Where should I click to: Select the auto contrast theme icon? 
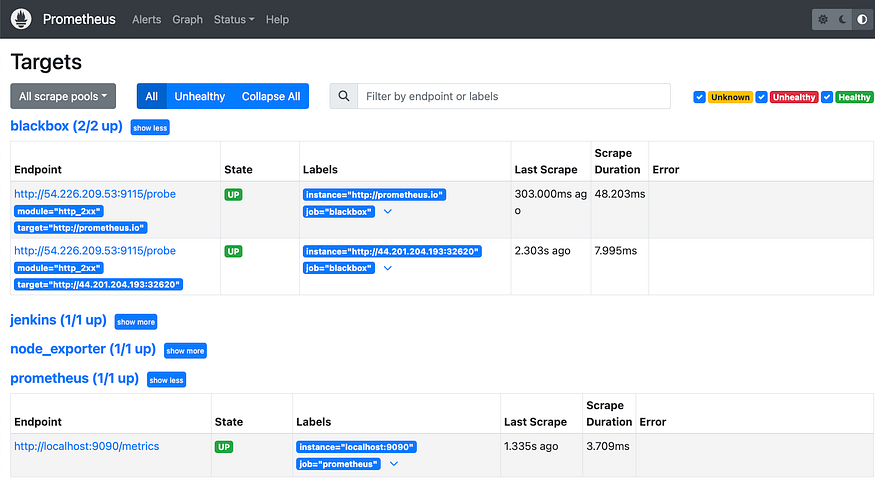click(862, 20)
